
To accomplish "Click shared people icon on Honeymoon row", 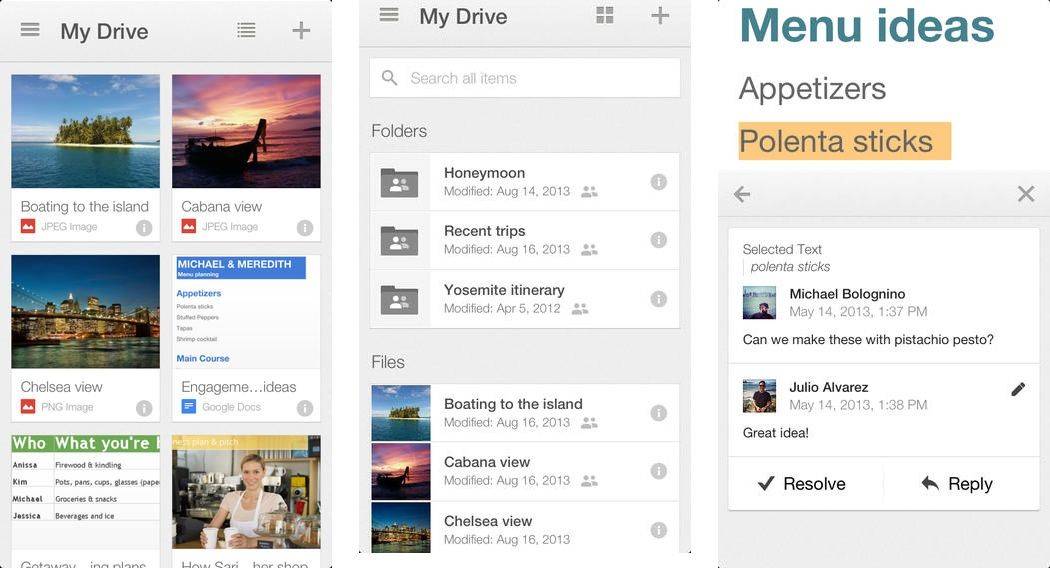I will [x=589, y=192].
